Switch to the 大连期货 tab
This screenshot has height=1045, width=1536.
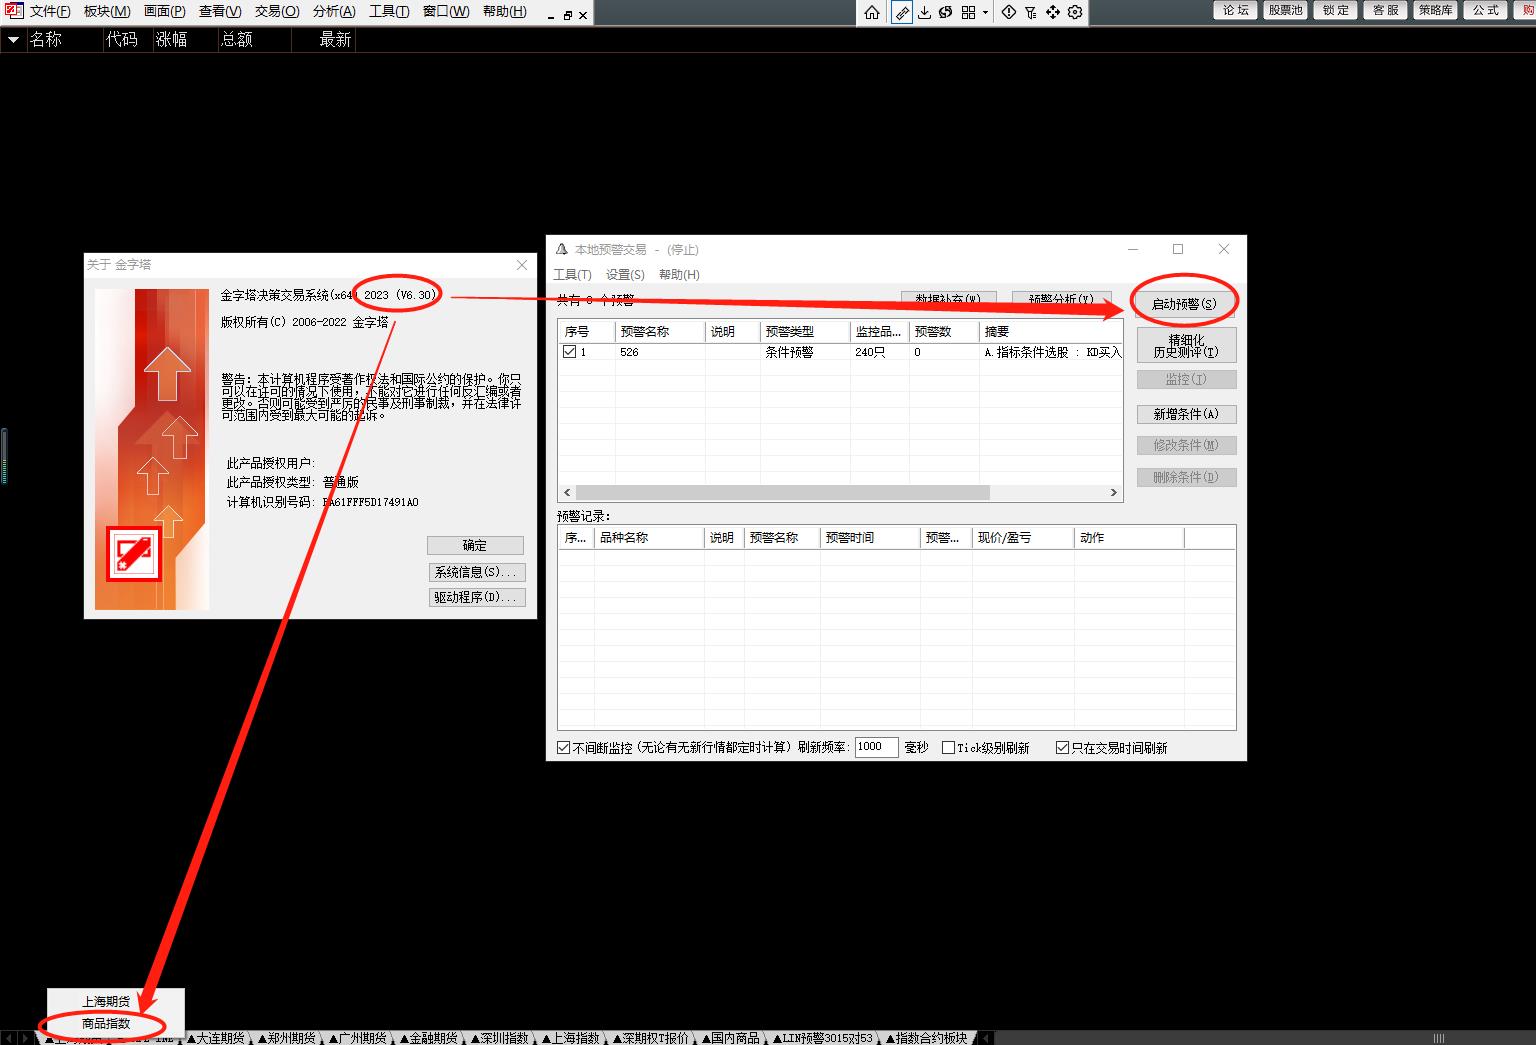point(215,1038)
